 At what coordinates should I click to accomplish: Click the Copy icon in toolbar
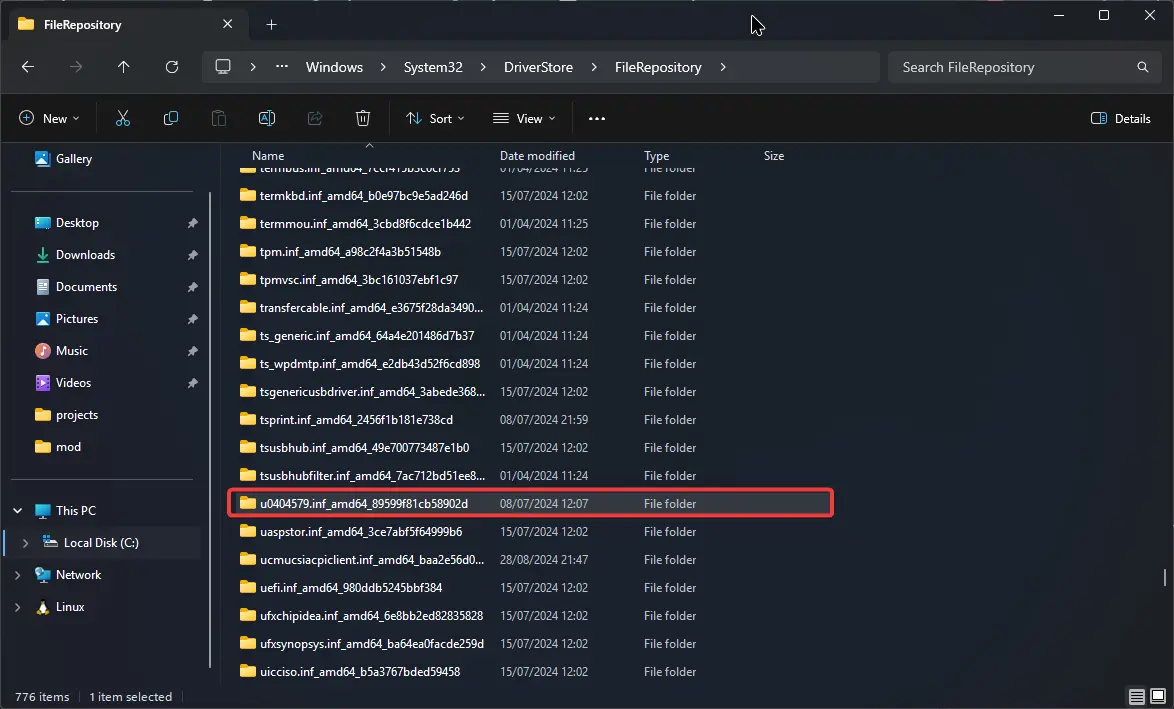click(171, 118)
